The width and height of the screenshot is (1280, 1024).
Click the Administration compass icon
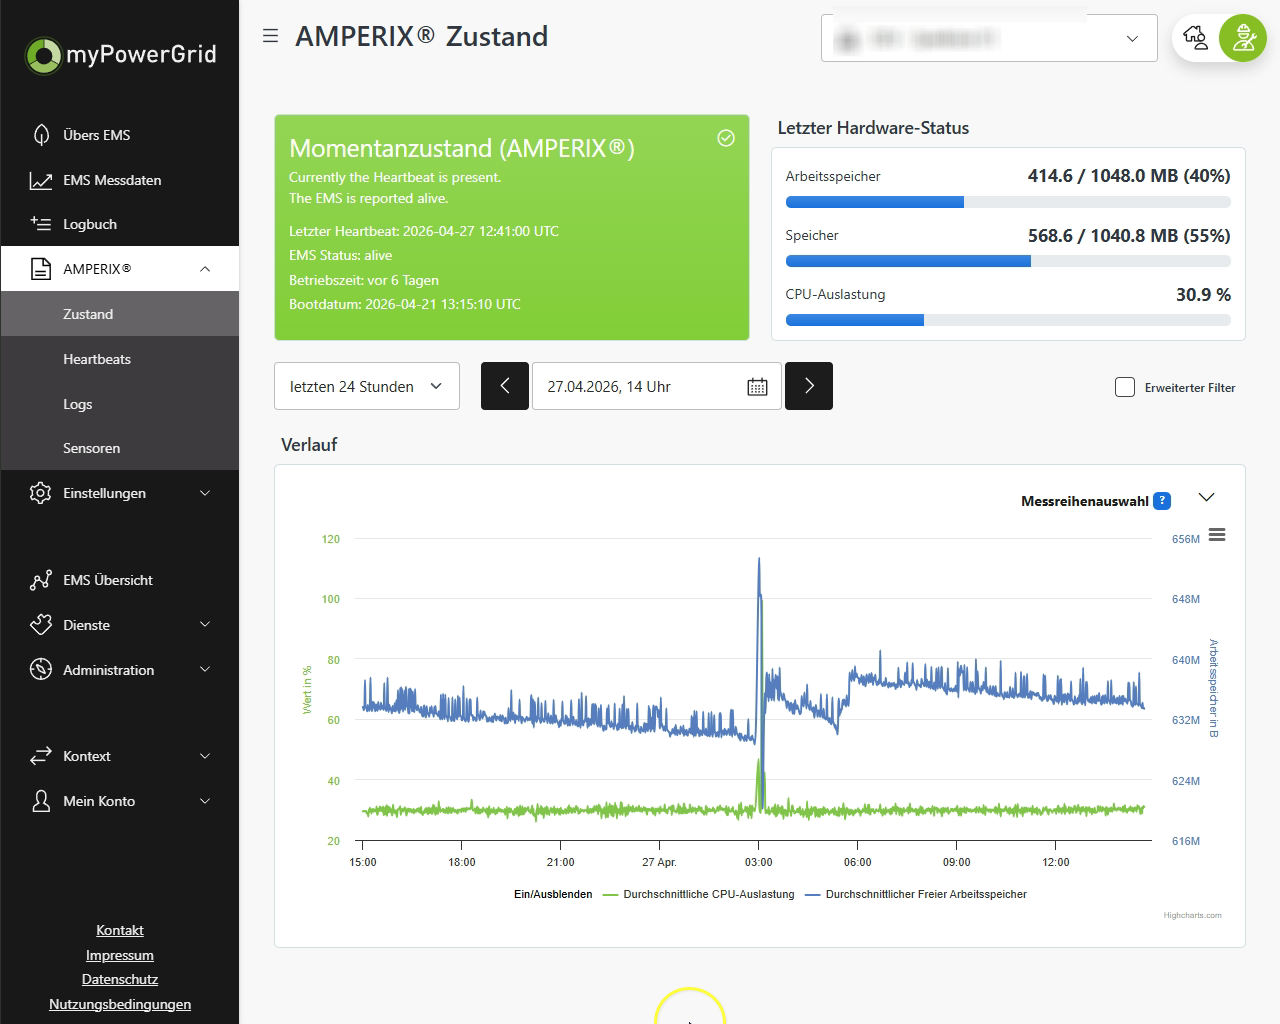click(41, 670)
